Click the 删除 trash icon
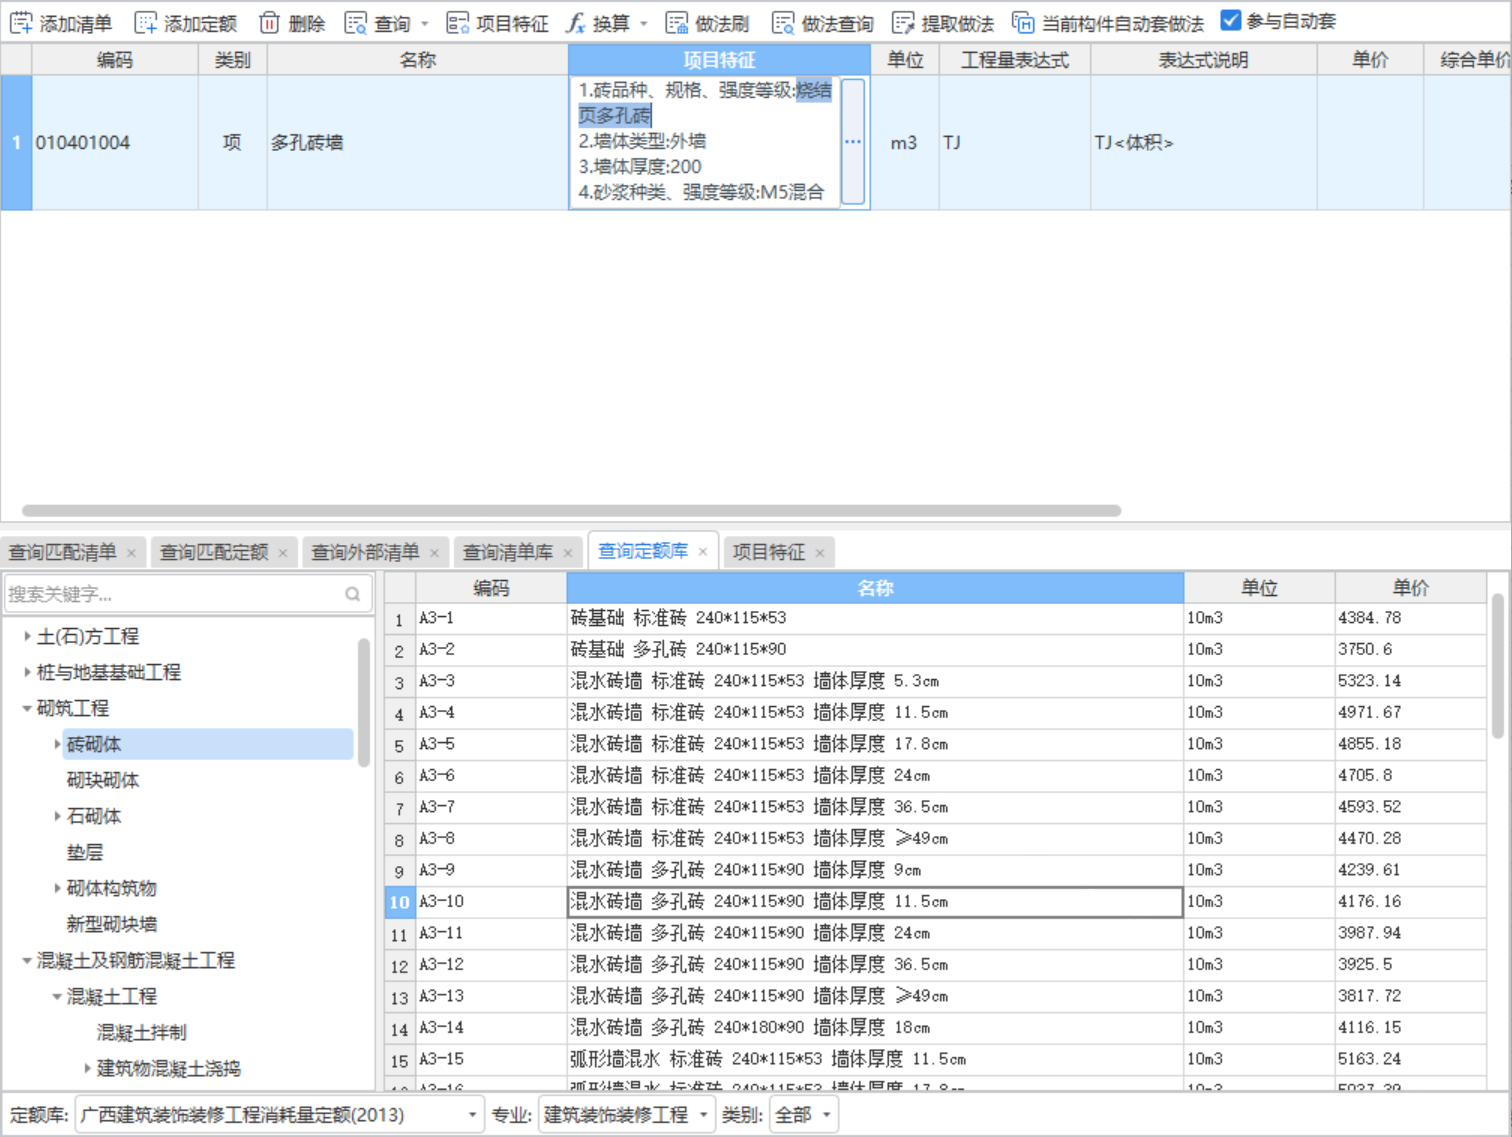 point(269,22)
